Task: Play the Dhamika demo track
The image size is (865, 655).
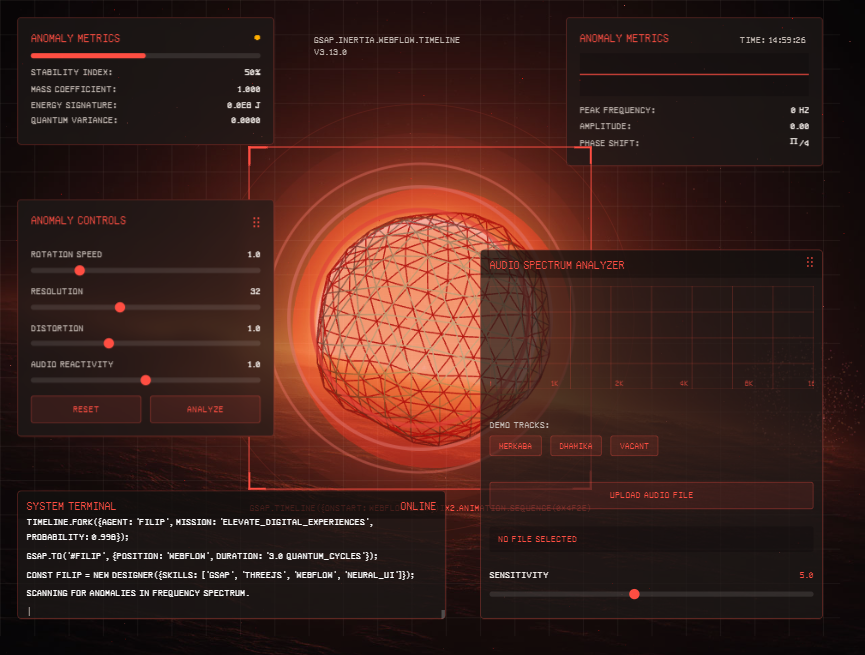Action: 576,446
